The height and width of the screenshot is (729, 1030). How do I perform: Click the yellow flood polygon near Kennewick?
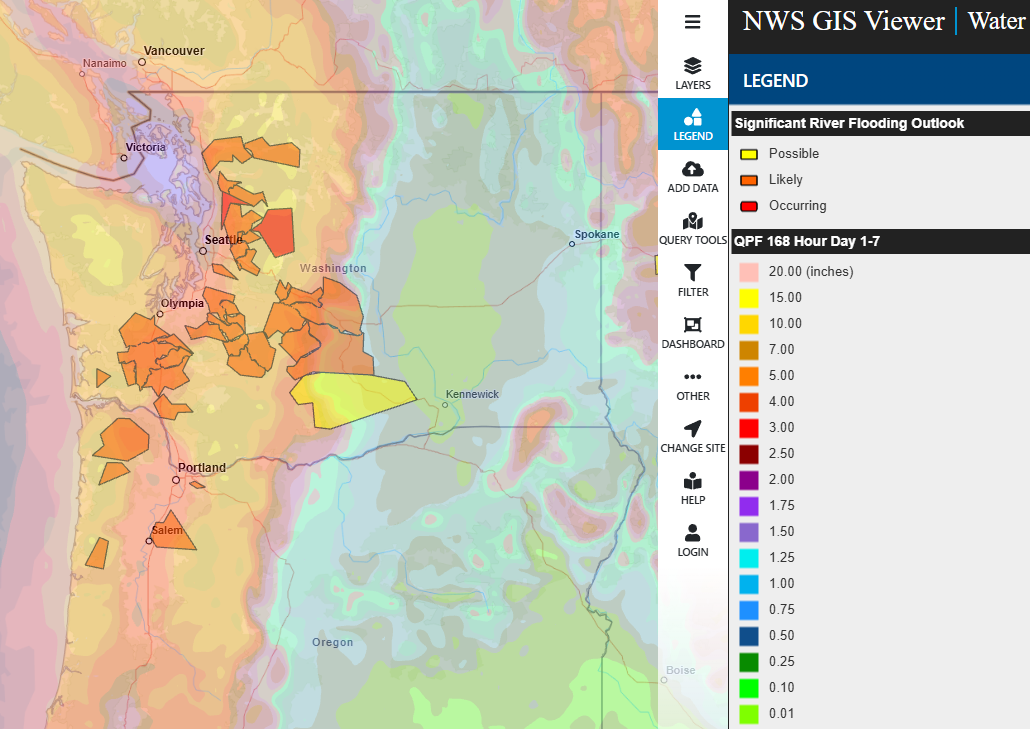(x=350, y=396)
